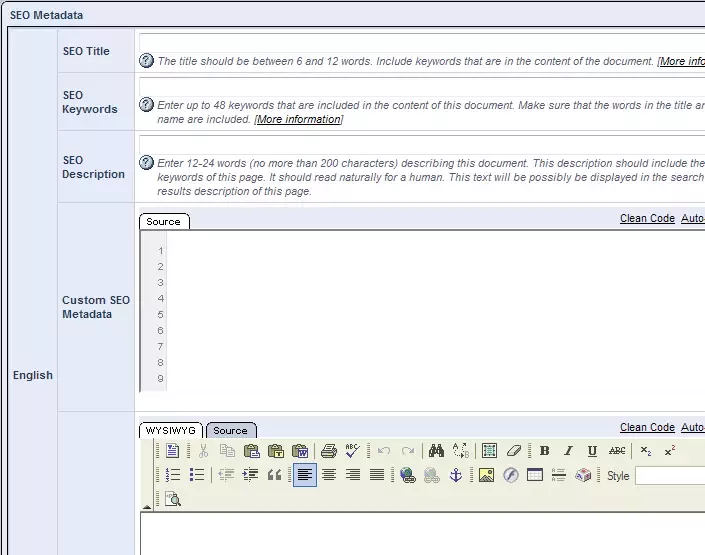Select Center alignment button

tap(329, 475)
